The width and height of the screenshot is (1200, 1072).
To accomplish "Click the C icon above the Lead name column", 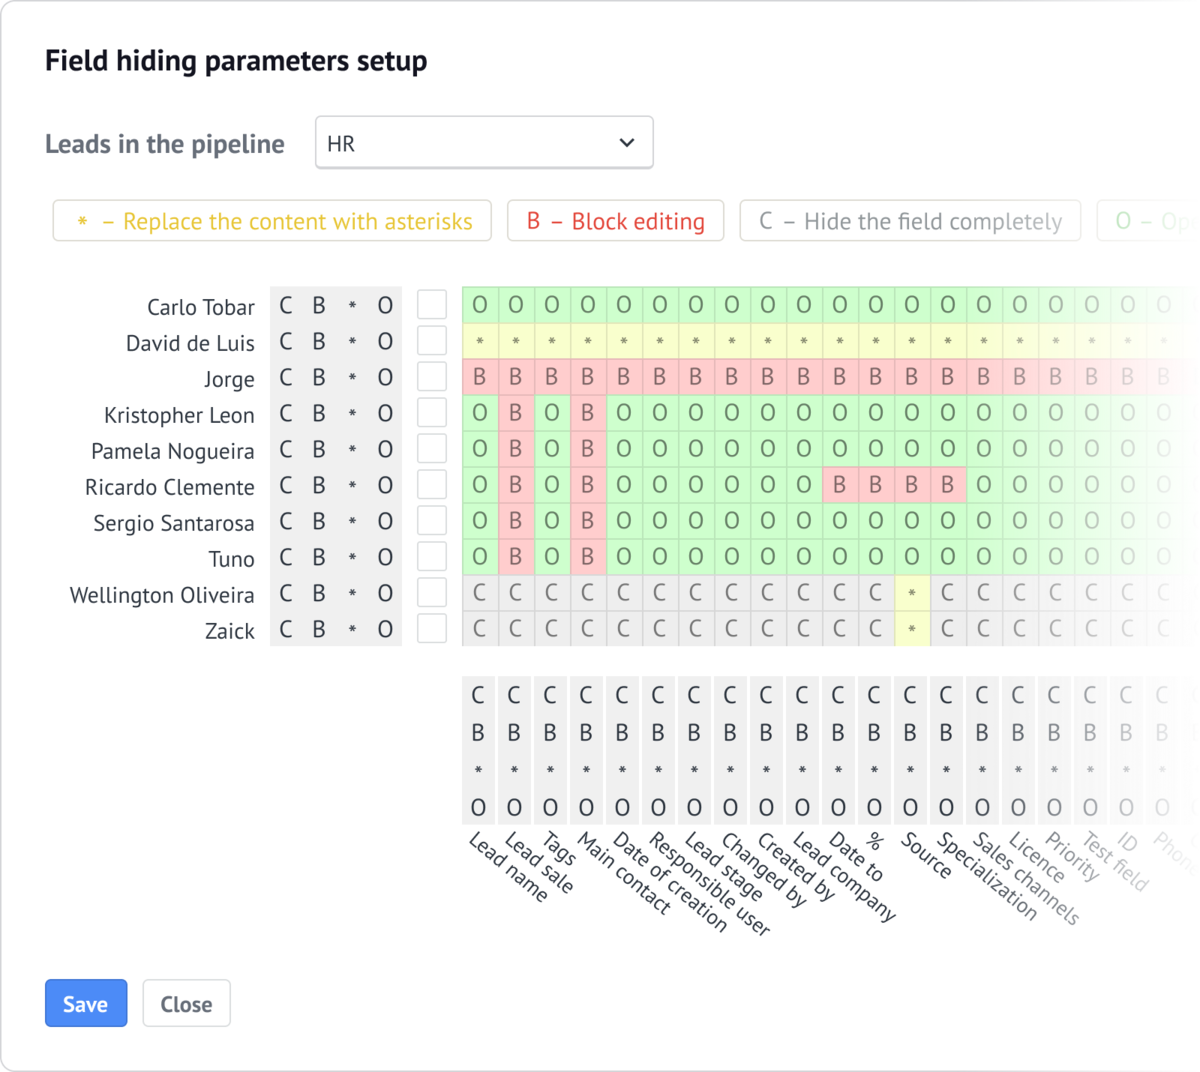I will click(x=478, y=695).
